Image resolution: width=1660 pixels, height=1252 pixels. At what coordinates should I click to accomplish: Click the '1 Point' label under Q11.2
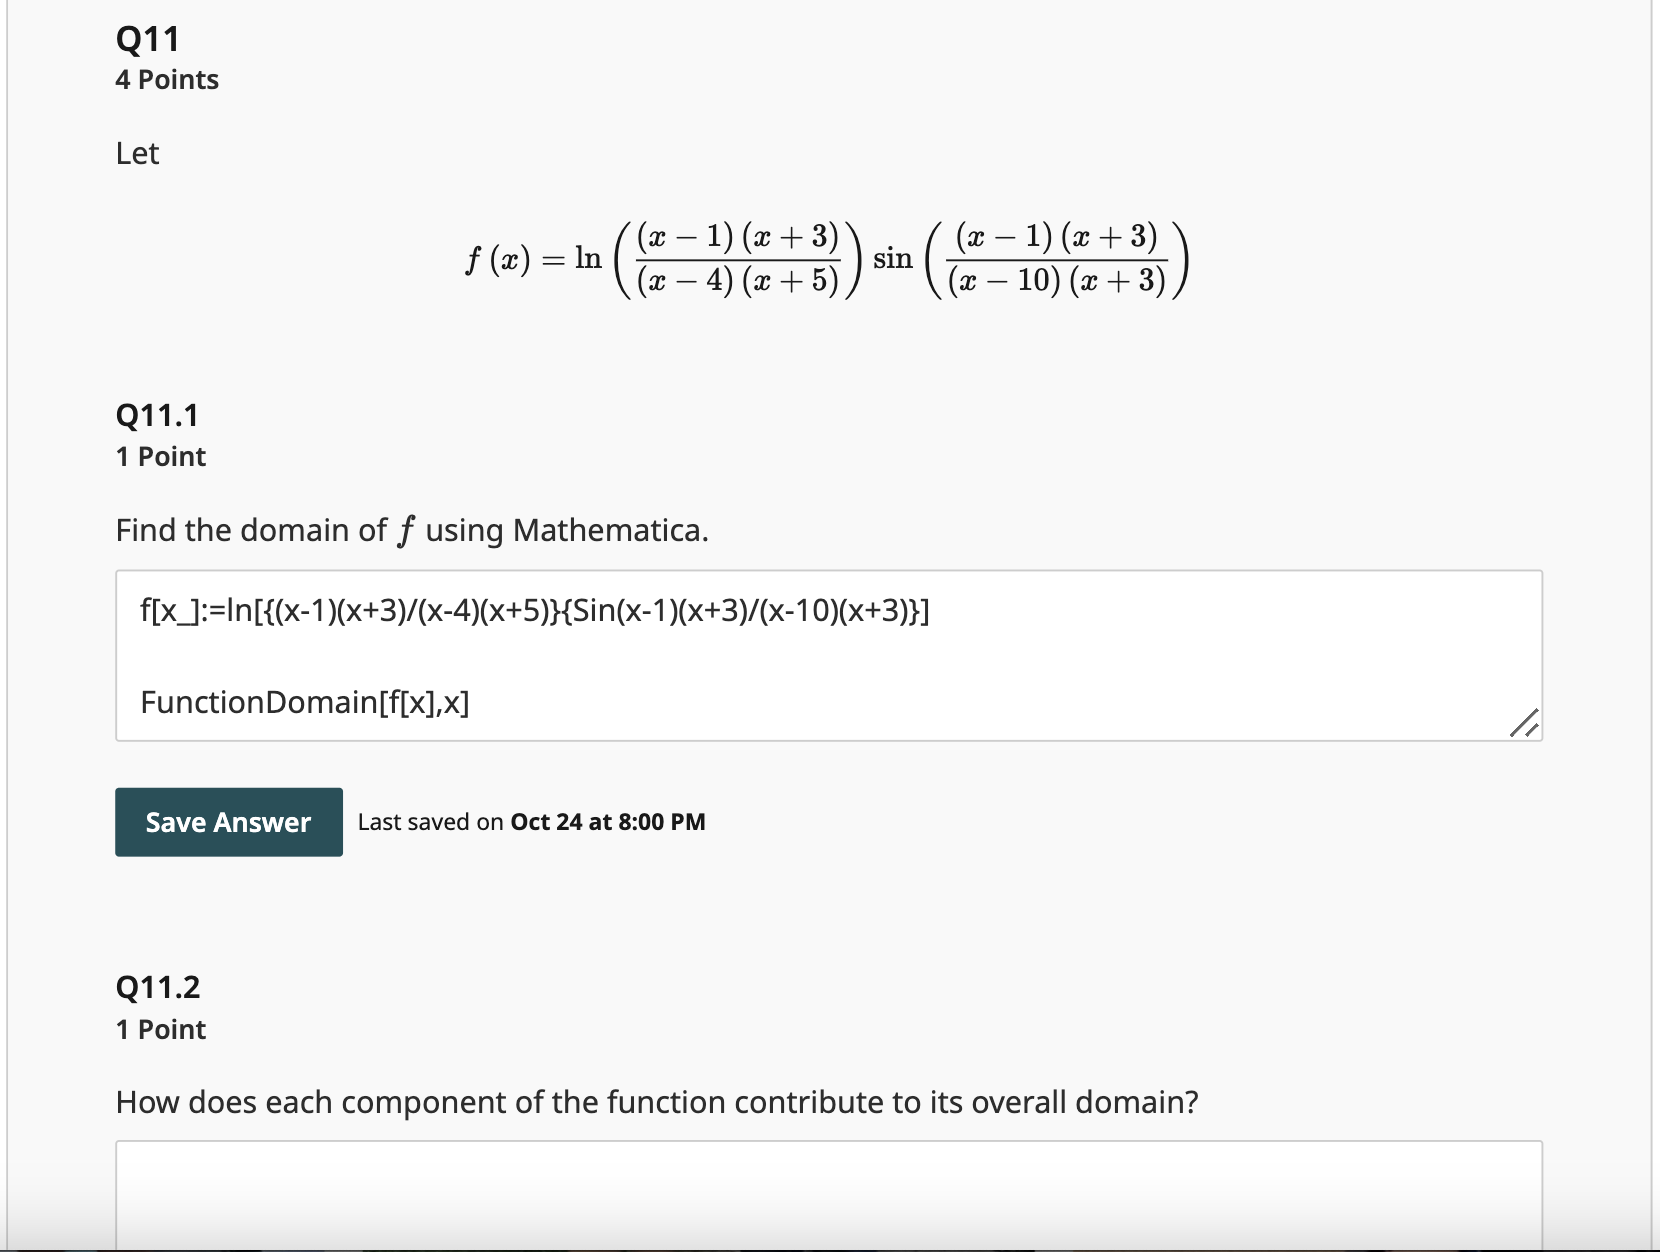coord(160,1029)
